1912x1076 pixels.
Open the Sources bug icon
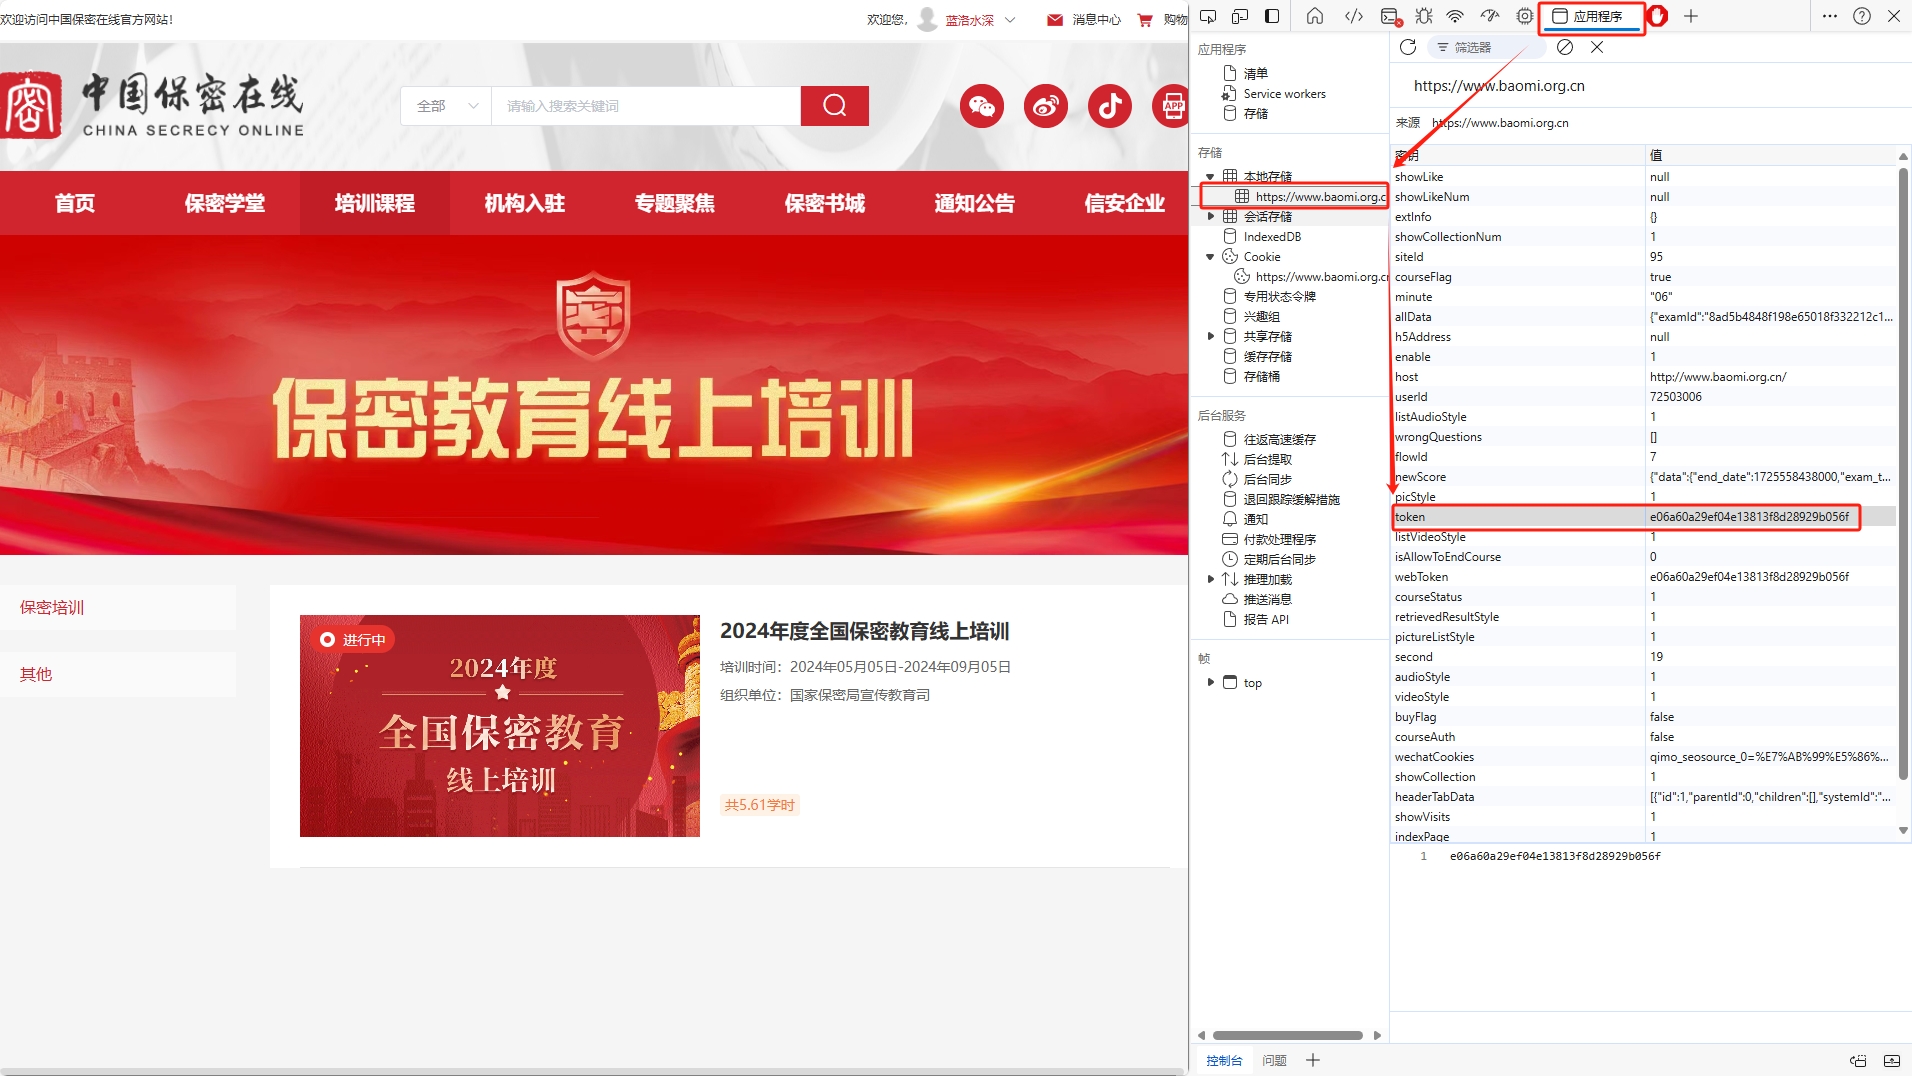(1424, 16)
